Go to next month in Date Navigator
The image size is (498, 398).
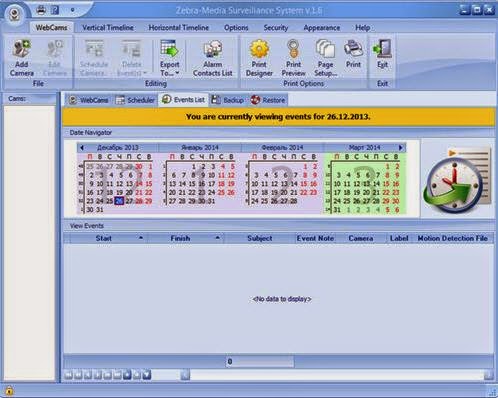coord(400,147)
